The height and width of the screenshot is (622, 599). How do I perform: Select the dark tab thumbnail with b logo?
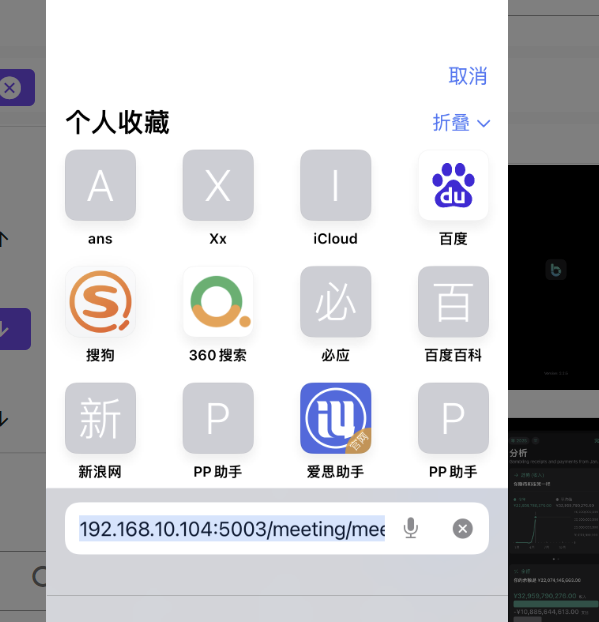tap(554, 277)
